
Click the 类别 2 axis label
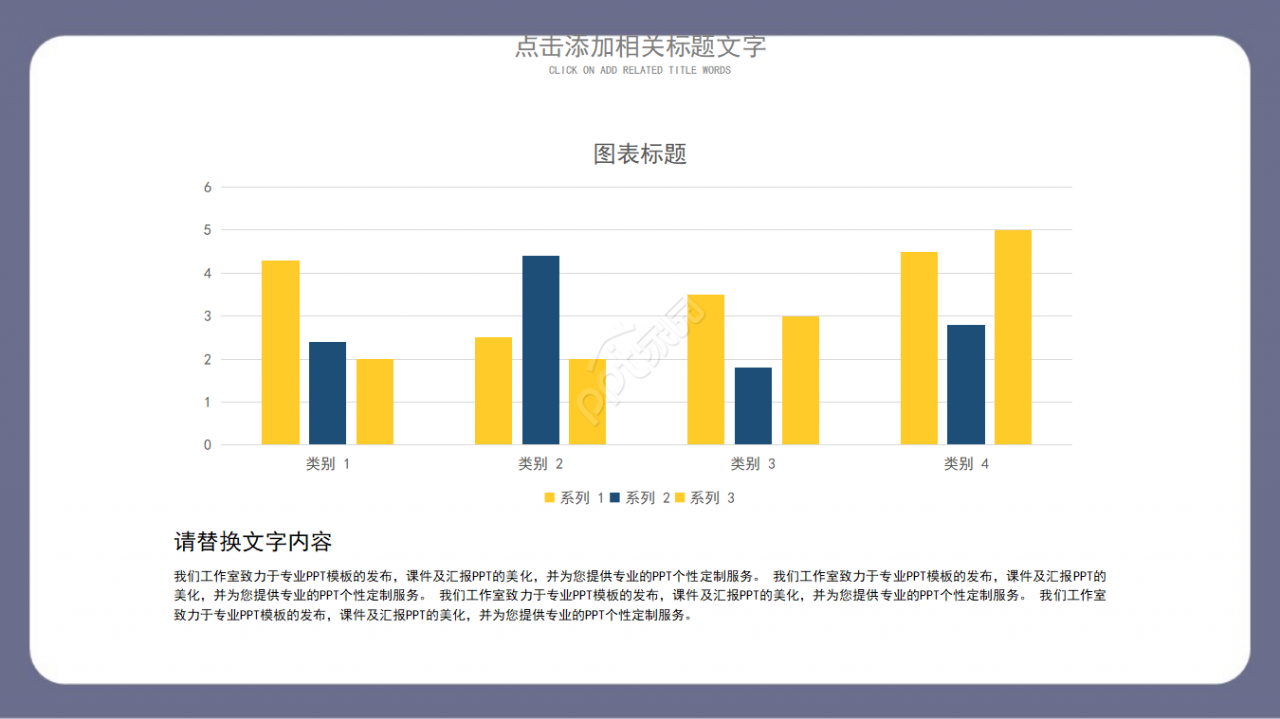(x=541, y=464)
